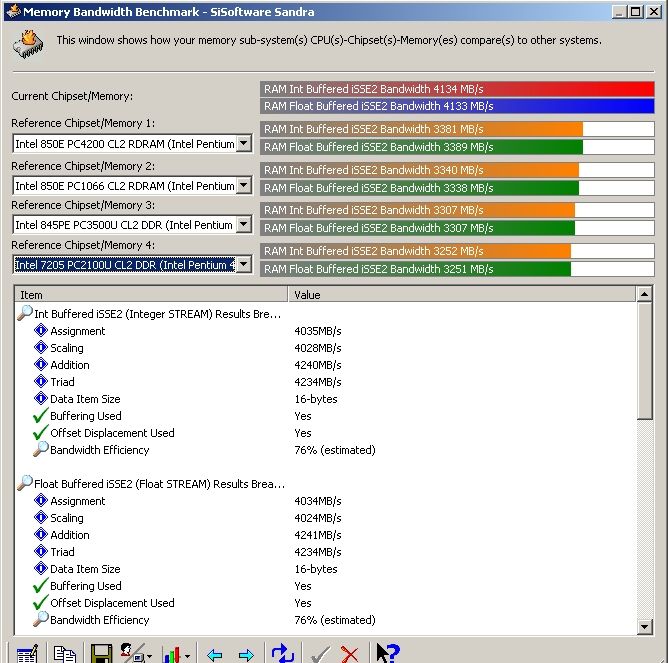Viewport: 668px width, 663px height.
Task: Open Reference Chipset/Memory 3 dropdown arrow
Action: click(244, 224)
